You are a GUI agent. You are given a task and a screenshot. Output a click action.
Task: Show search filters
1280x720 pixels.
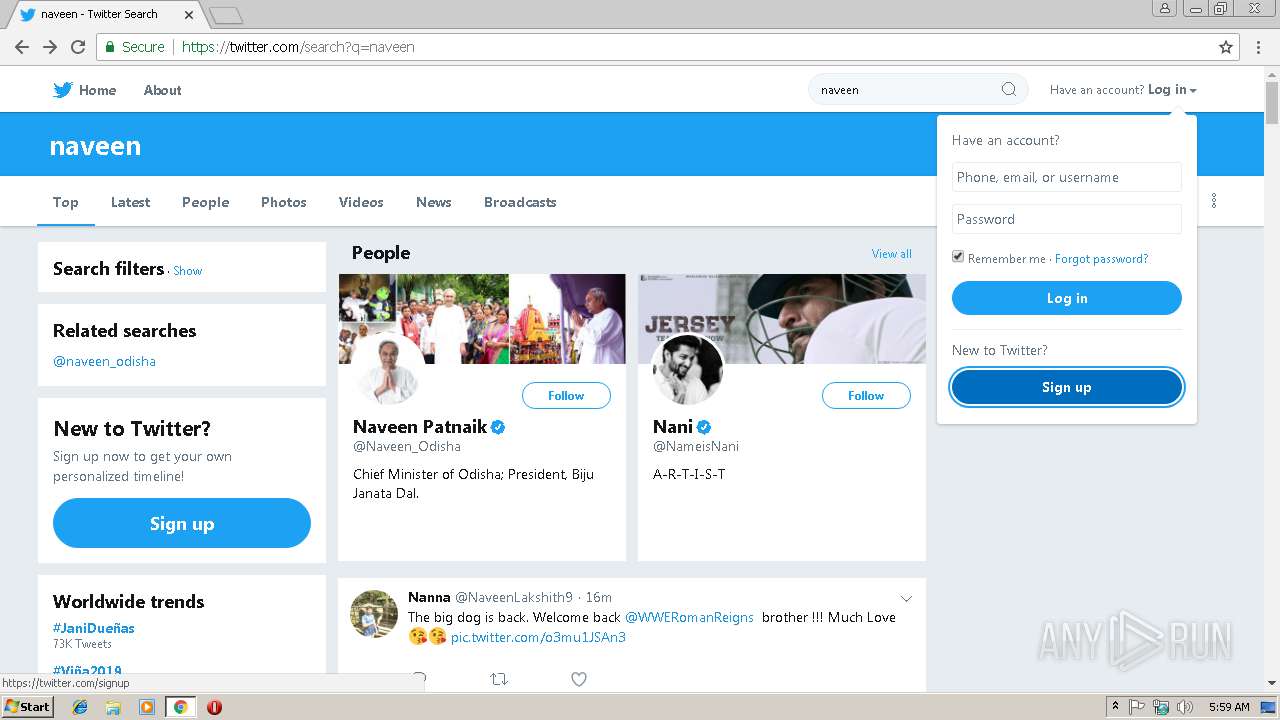pos(187,271)
